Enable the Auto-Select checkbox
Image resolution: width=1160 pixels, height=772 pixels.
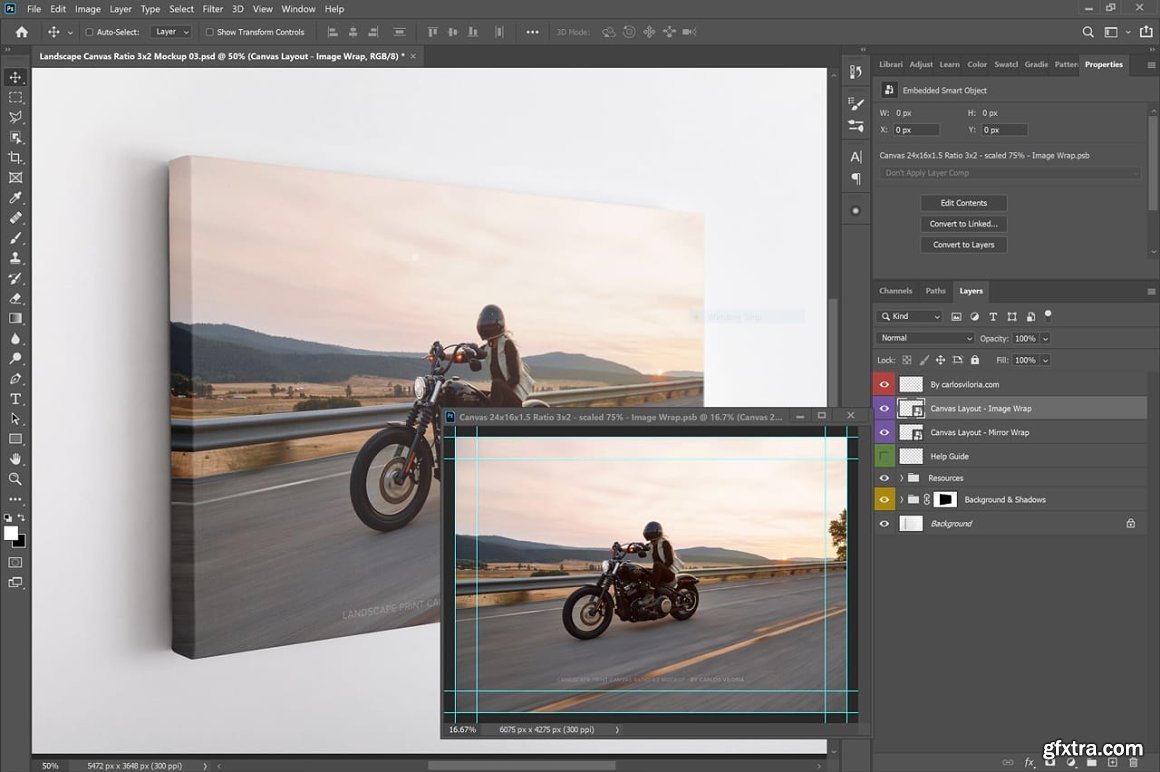(89, 32)
